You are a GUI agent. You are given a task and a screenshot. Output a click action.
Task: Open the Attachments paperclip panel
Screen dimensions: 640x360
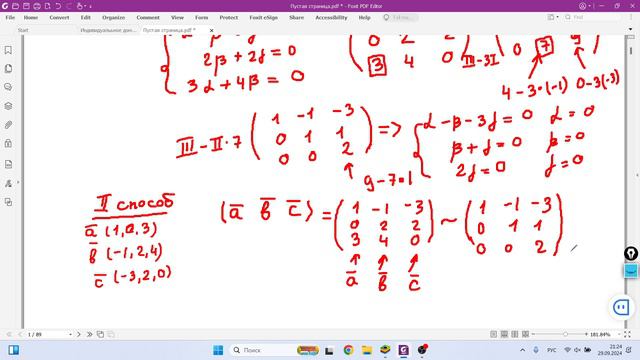[x=8, y=125]
